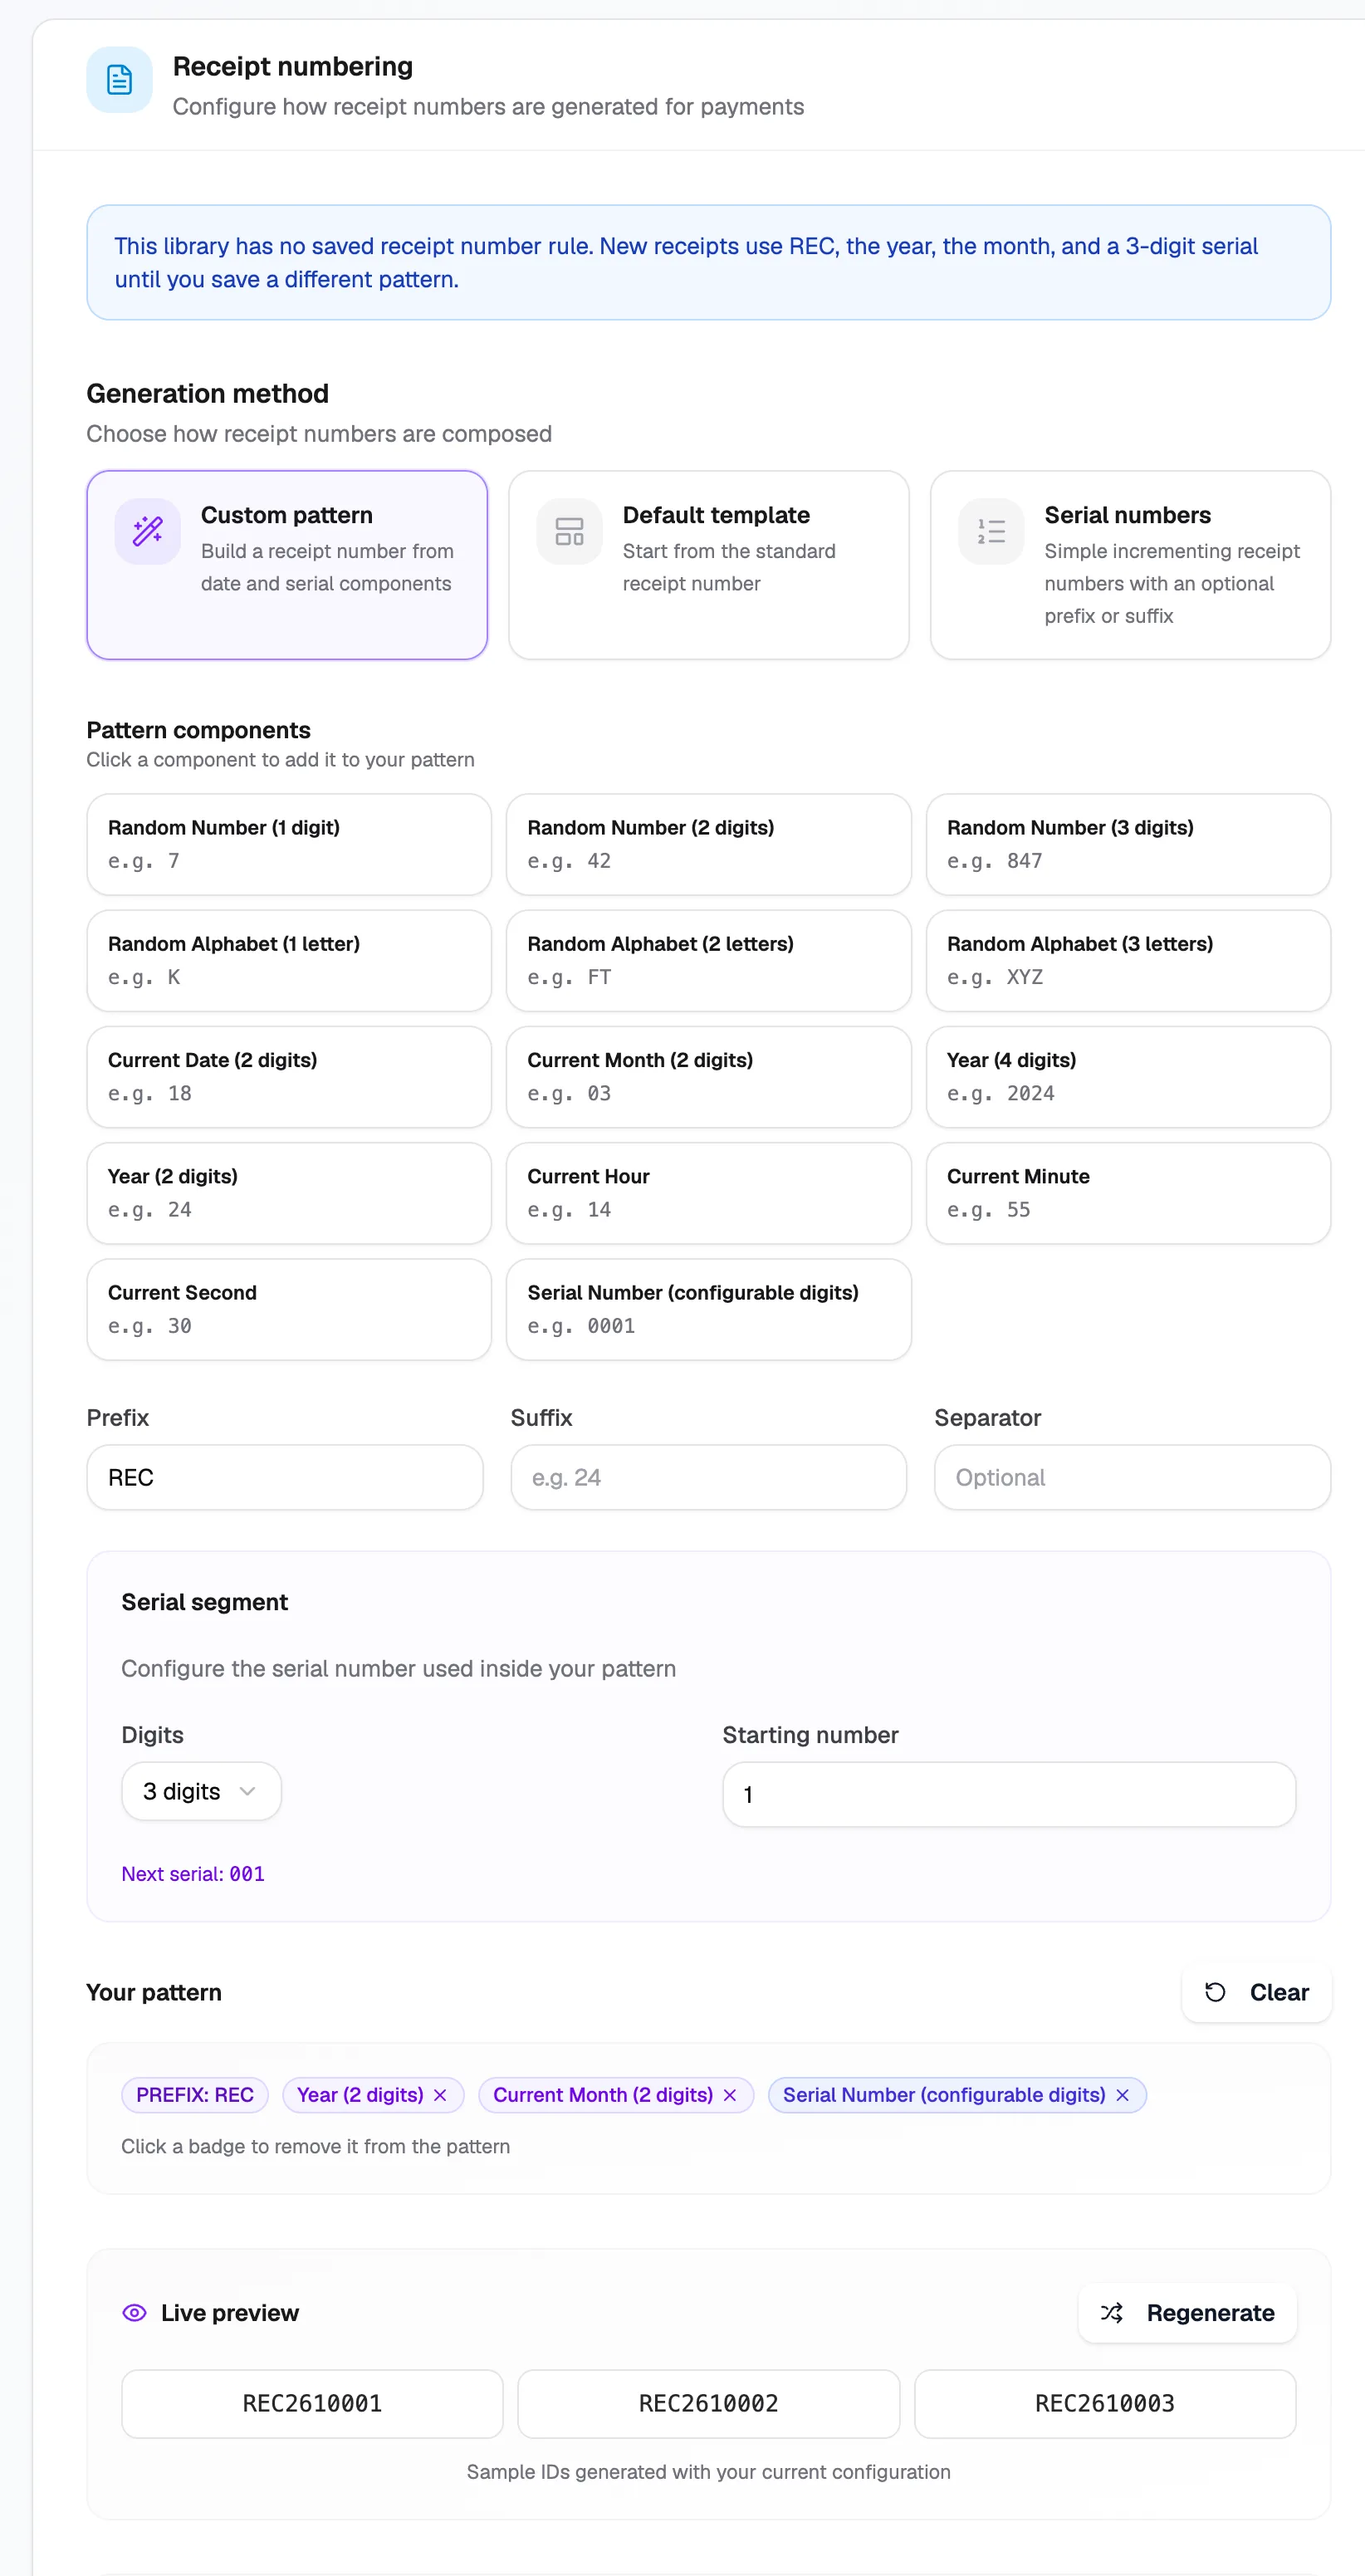Click the Serial numbers numbered-list icon

coord(991,531)
